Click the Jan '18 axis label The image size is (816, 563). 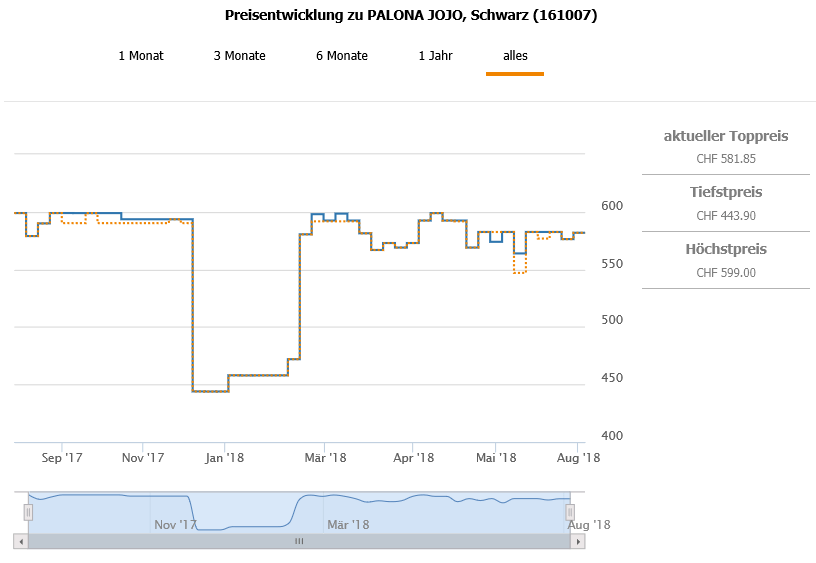[223, 458]
